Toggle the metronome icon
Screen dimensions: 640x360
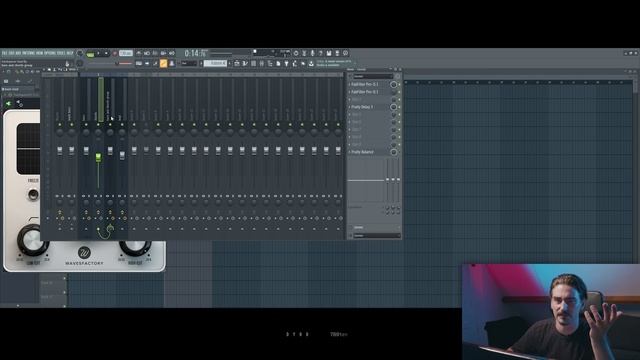(139, 53)
